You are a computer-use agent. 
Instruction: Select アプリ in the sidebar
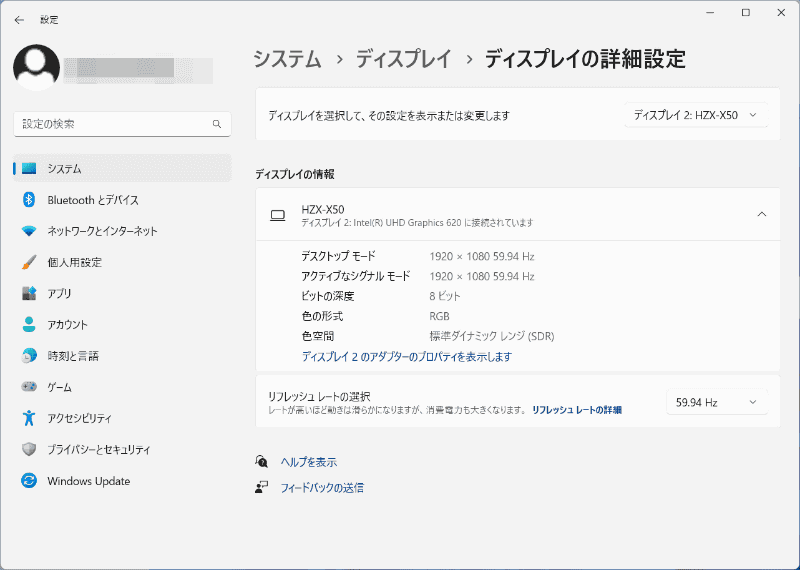122,293
